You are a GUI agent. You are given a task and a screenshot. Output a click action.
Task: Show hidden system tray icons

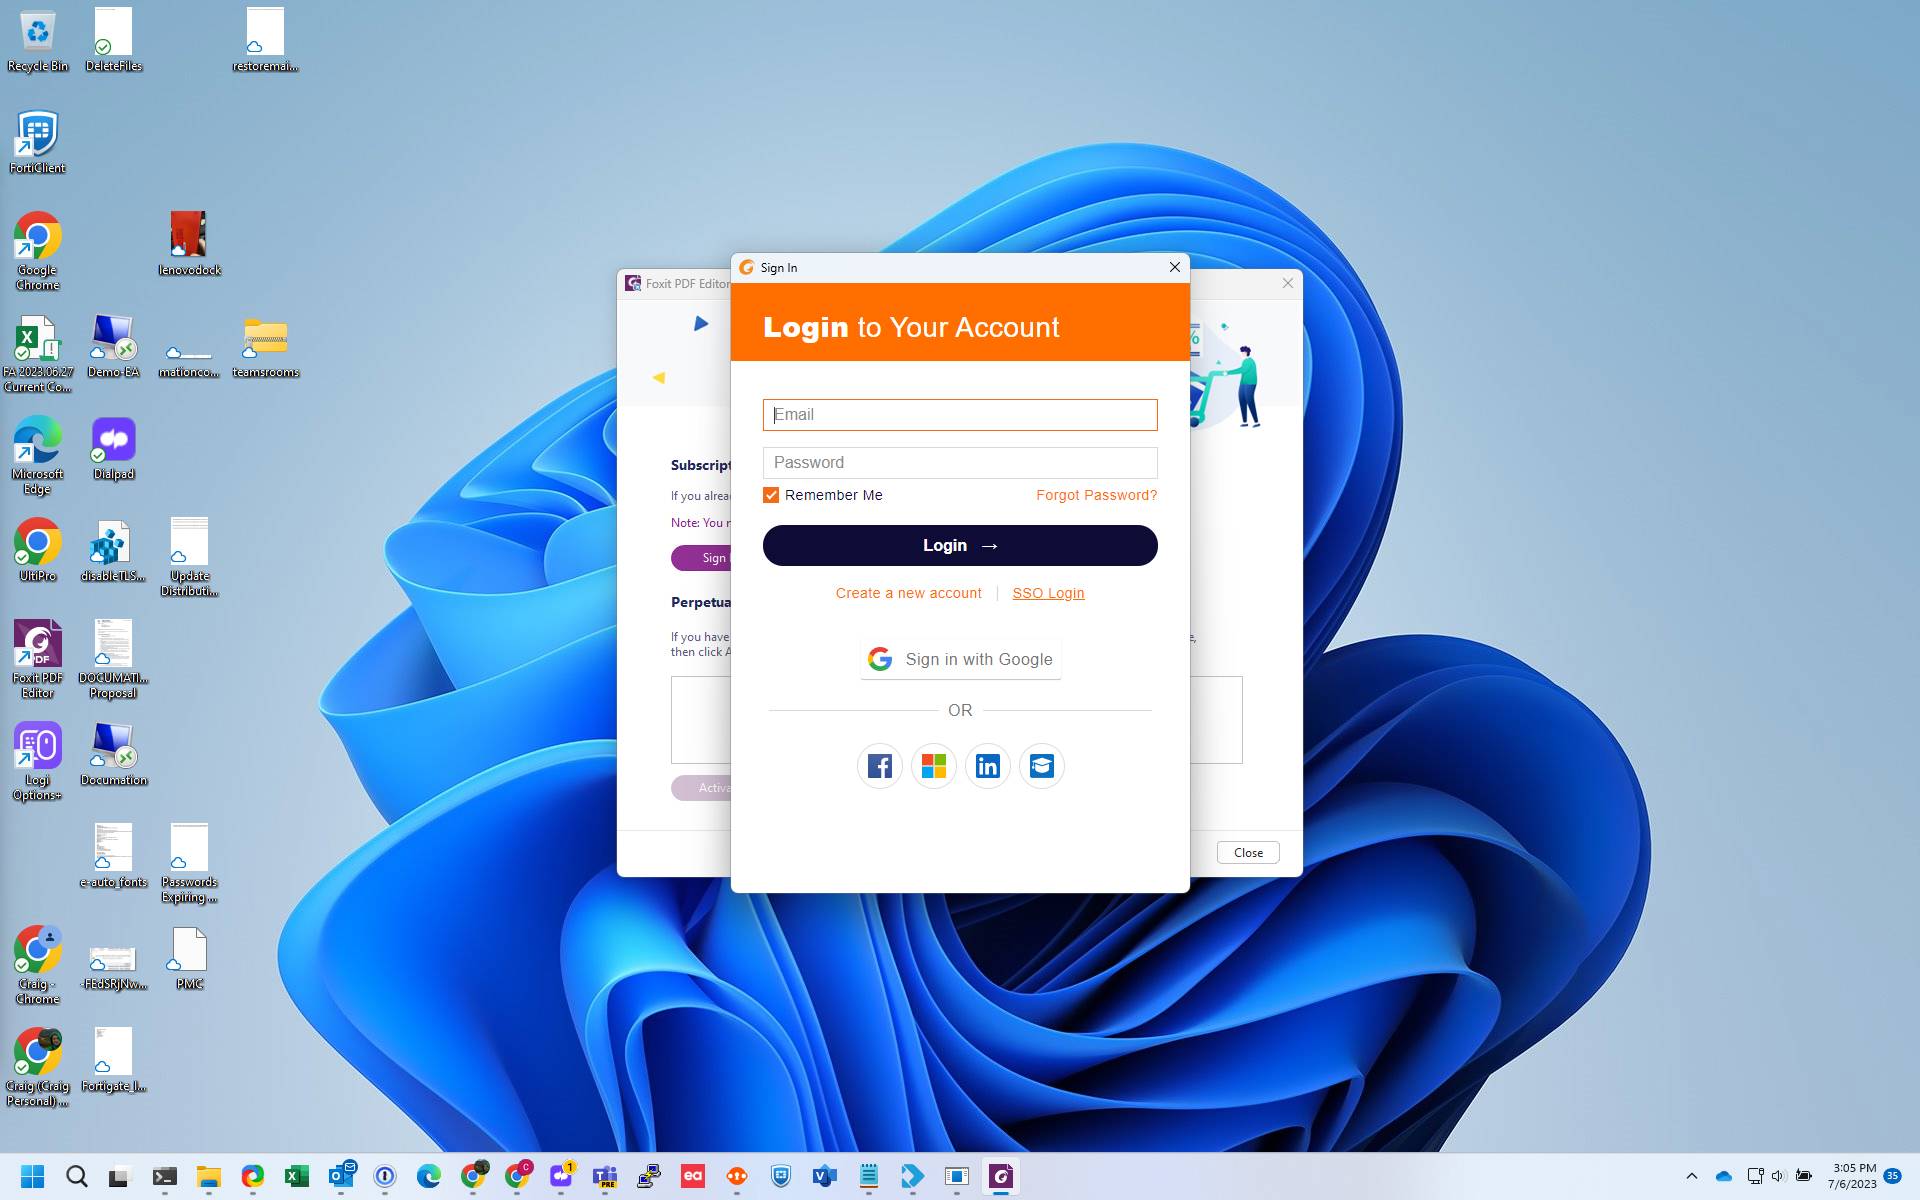1692,1176
